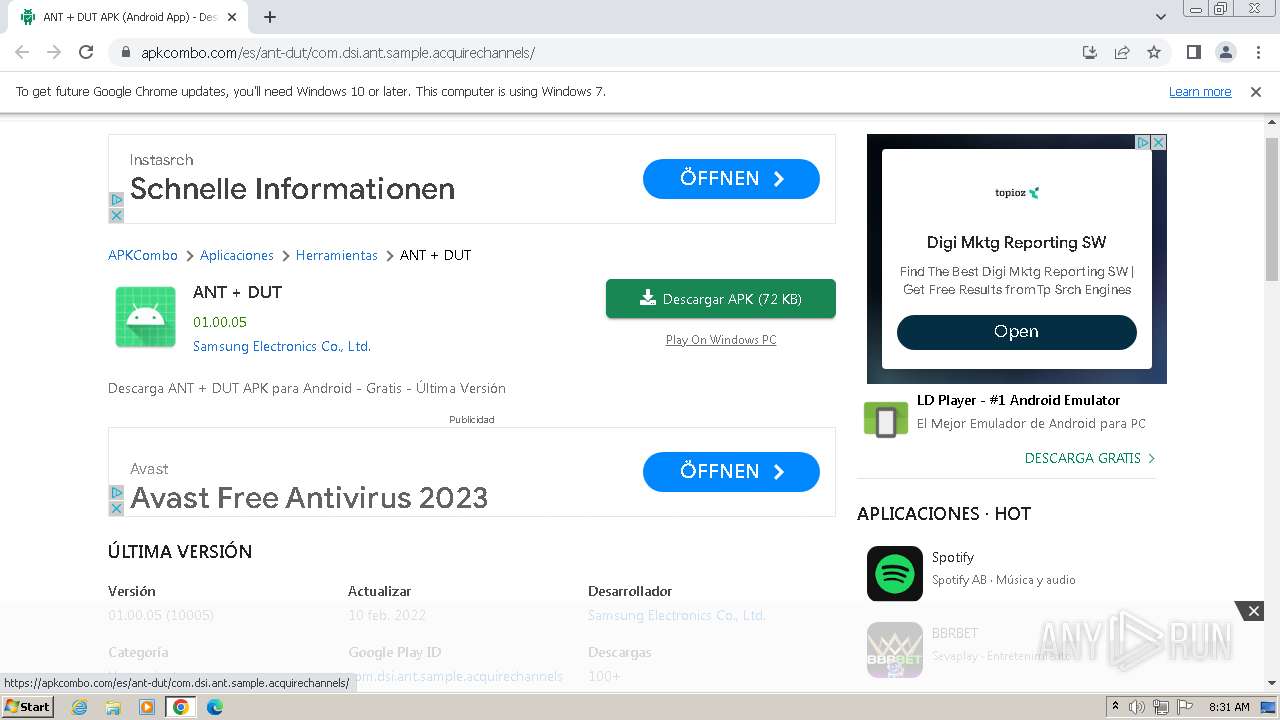Open the Windows Start menu
Screen dimensions: 1280x720
(x=27, y=706)
